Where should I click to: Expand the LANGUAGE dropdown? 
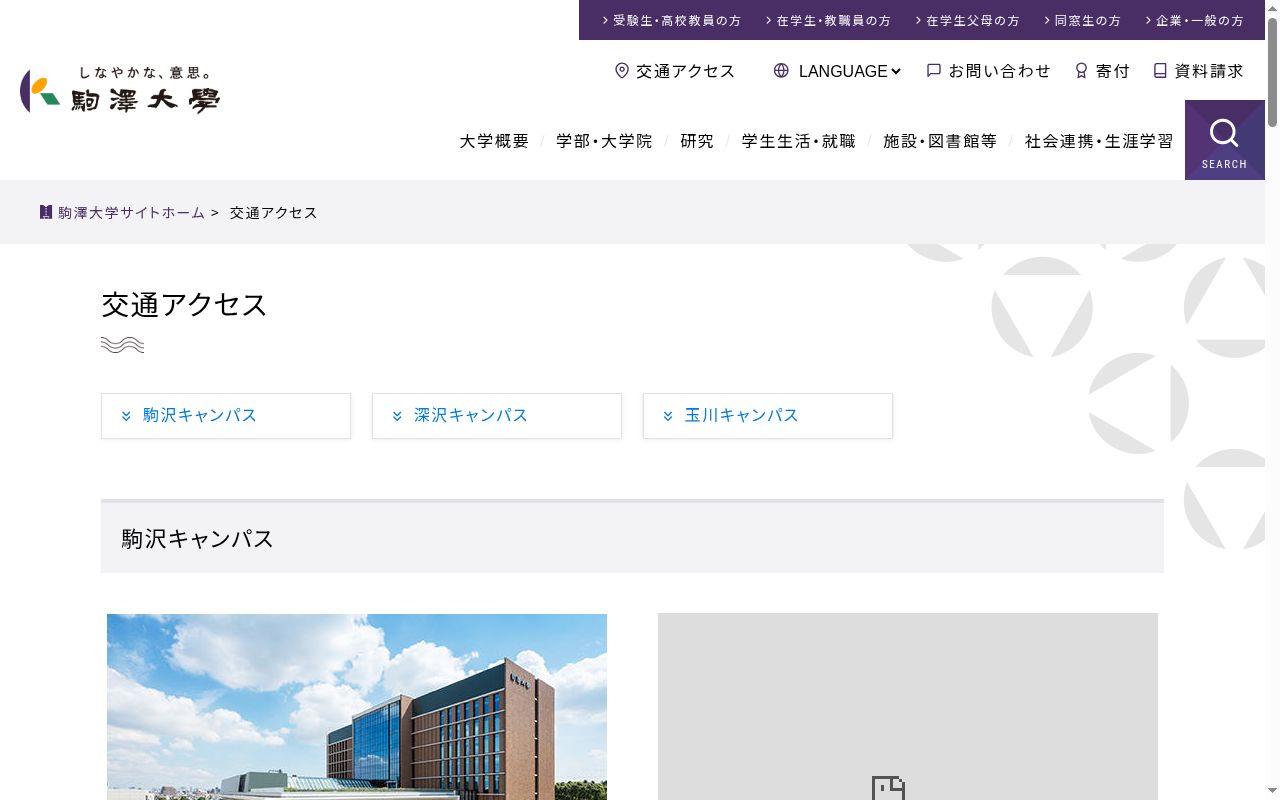[x=849, y=71]
